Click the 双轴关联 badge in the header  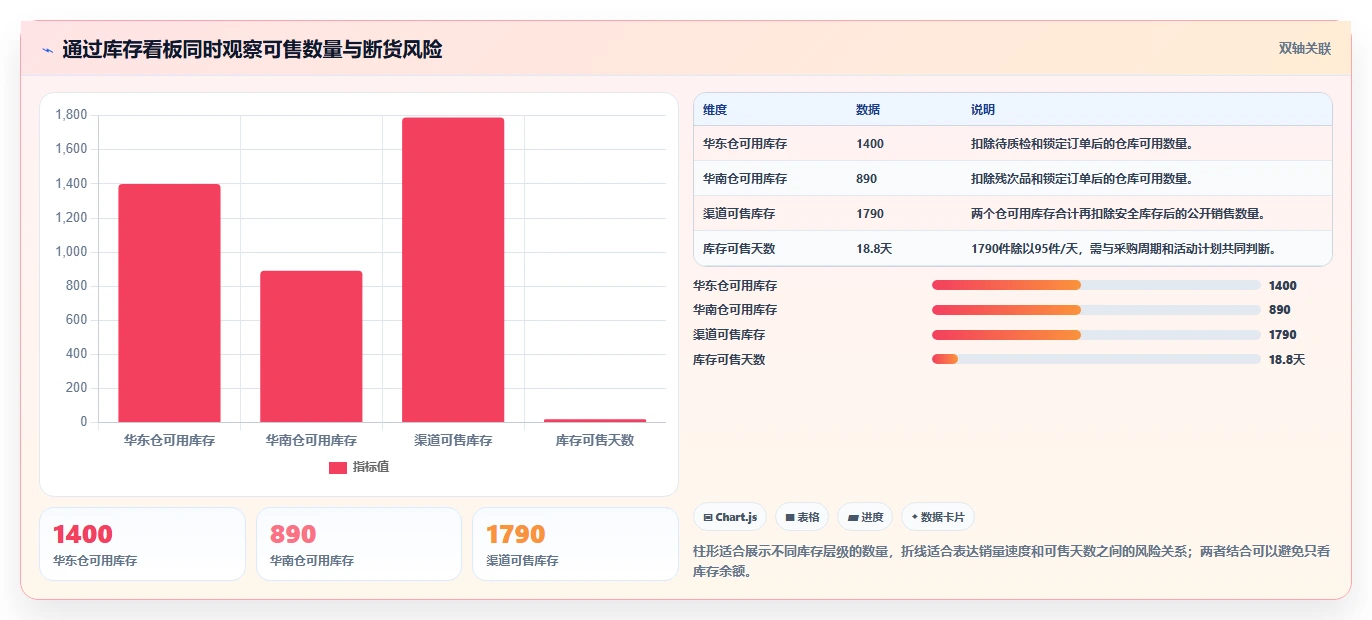1304,49
